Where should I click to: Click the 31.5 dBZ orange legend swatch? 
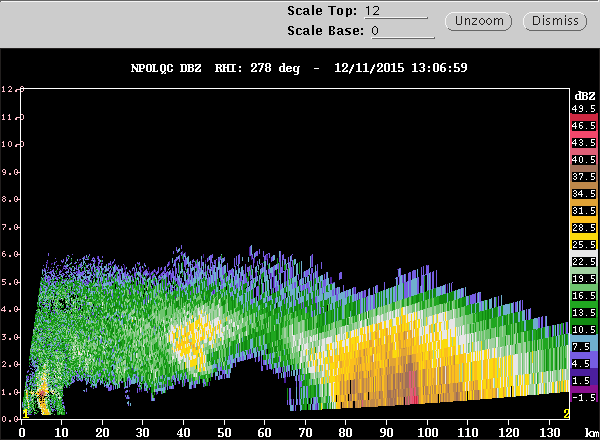point(583,210)
